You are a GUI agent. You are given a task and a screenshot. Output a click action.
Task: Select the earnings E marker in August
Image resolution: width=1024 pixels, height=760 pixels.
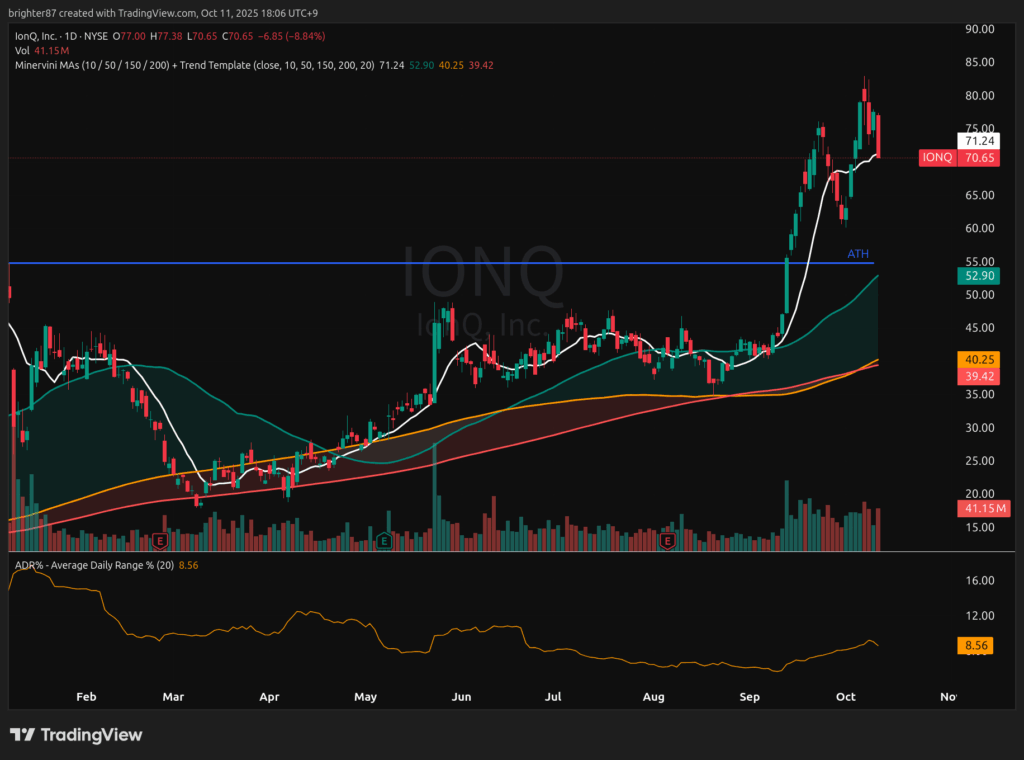[x=667, y=541]
